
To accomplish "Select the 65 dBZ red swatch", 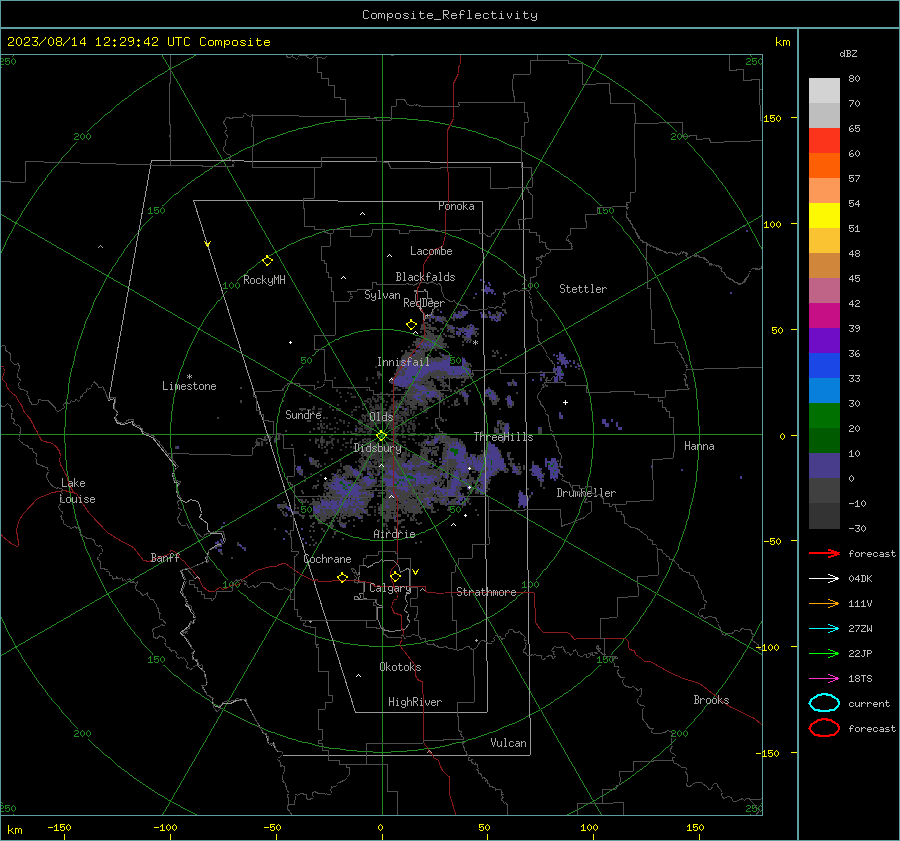I will 824,140.
